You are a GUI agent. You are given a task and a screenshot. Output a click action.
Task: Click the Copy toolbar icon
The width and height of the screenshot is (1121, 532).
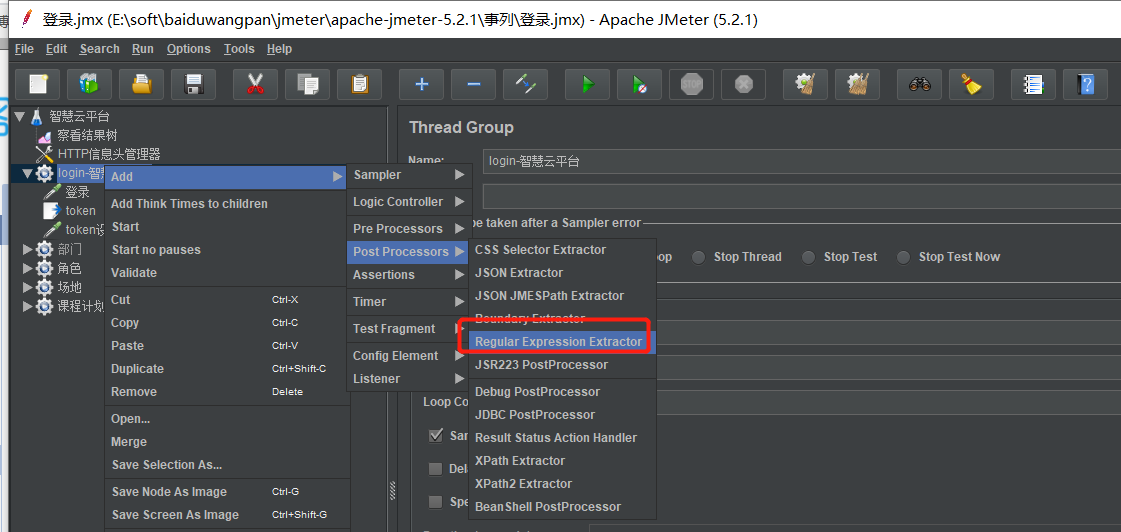[307, 84]
